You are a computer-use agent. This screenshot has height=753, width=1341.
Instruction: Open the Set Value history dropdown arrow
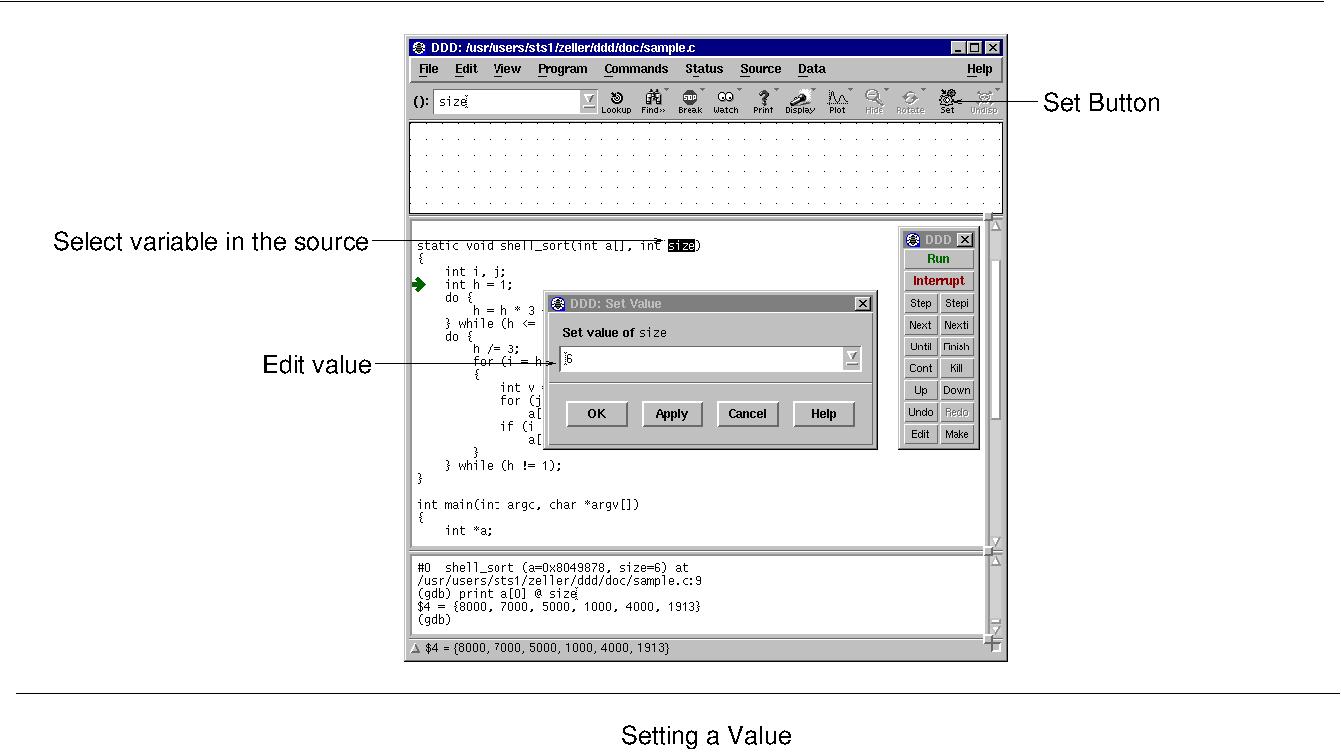(x=852, y=358)
